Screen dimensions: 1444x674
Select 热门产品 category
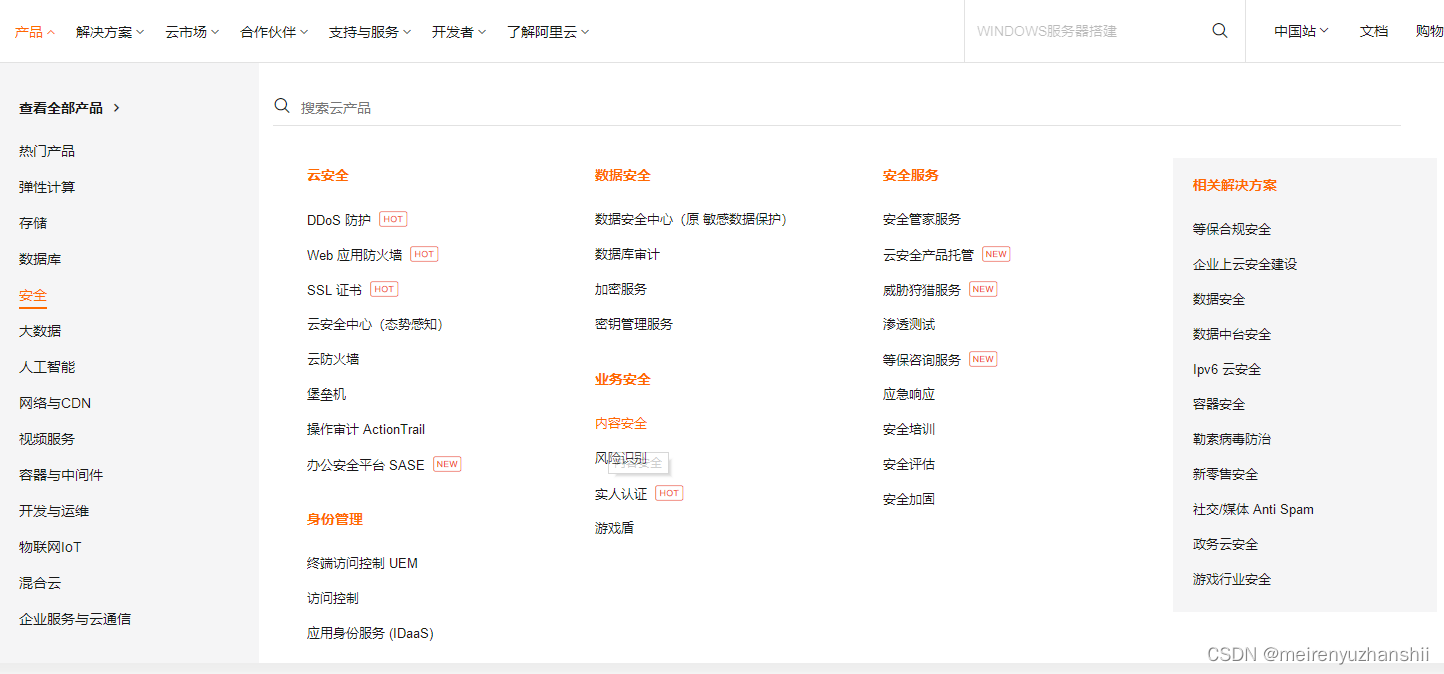pyautogui.click(x=47, y=151)
